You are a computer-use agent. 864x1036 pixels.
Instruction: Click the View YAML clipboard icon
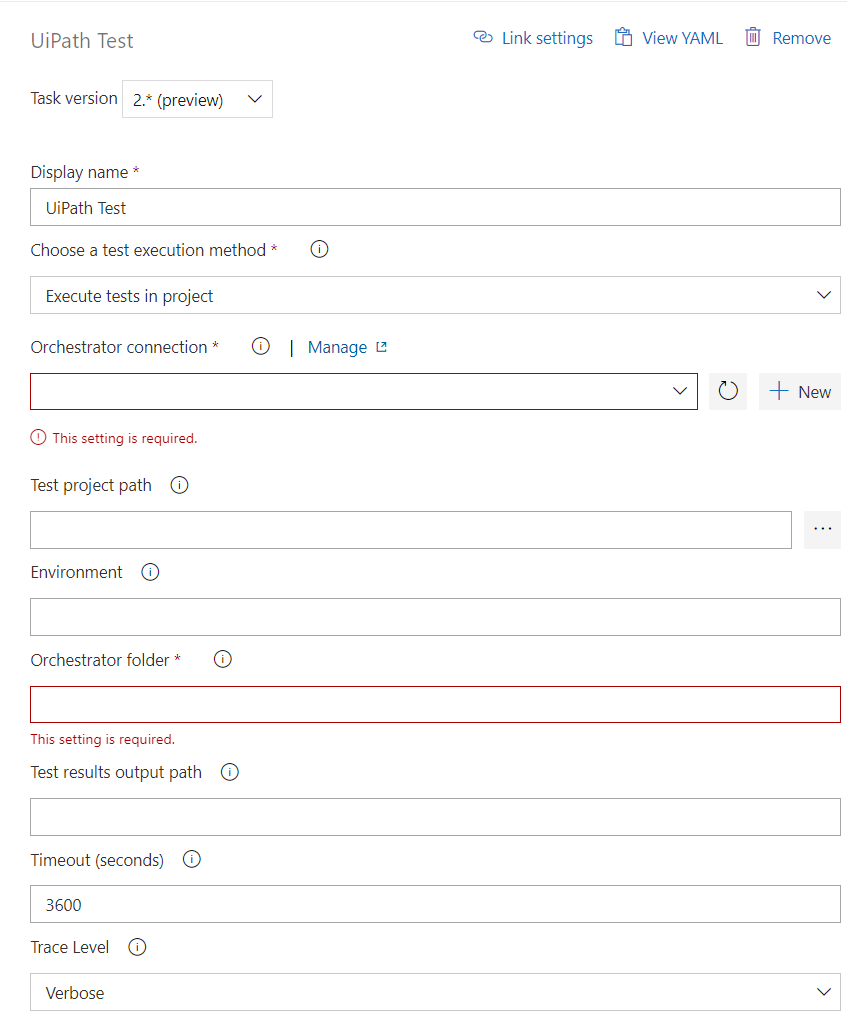[x=623, y=38]
